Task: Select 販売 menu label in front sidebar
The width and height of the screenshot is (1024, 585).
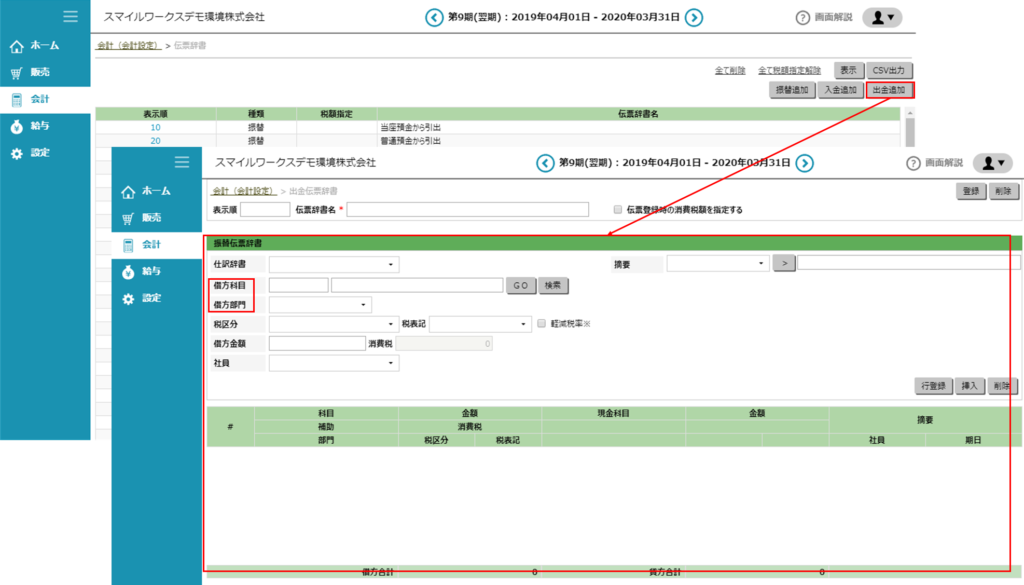Action: (152, 217)
